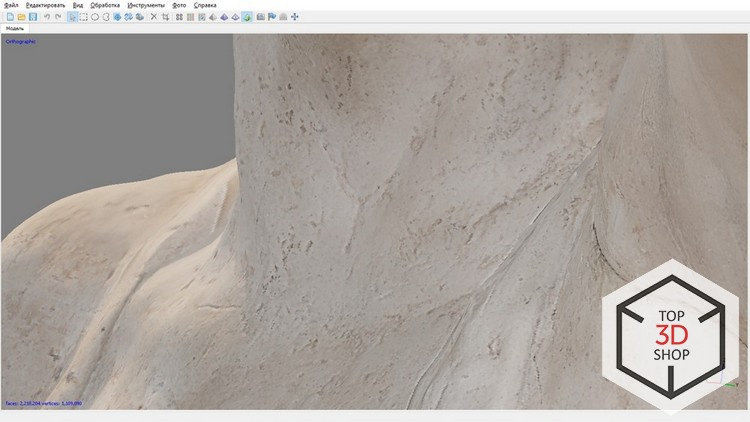
Task: Reset the view with the cross arrows icon
Action: point(295,17)
